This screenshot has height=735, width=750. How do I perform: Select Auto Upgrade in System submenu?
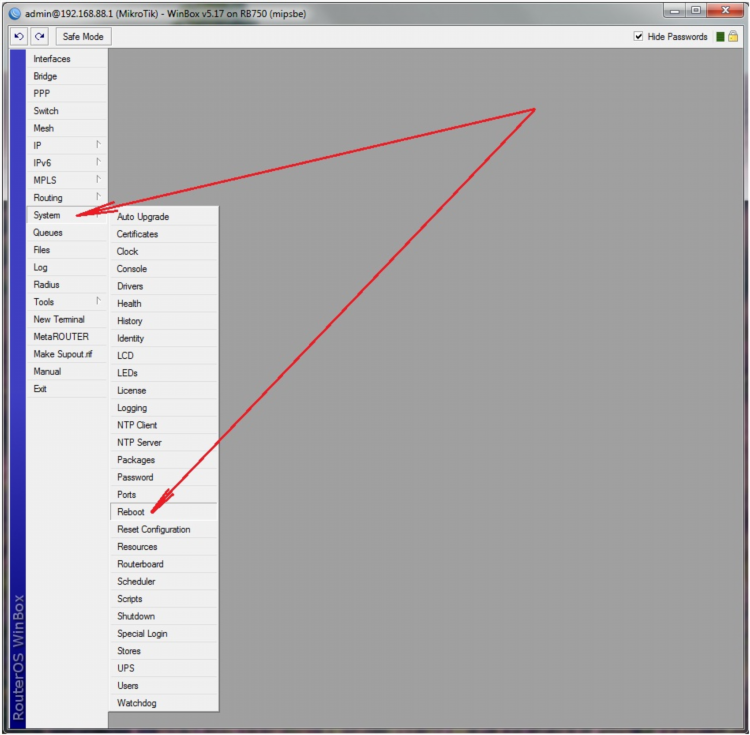pyautogui.click(x=164, y=217)
